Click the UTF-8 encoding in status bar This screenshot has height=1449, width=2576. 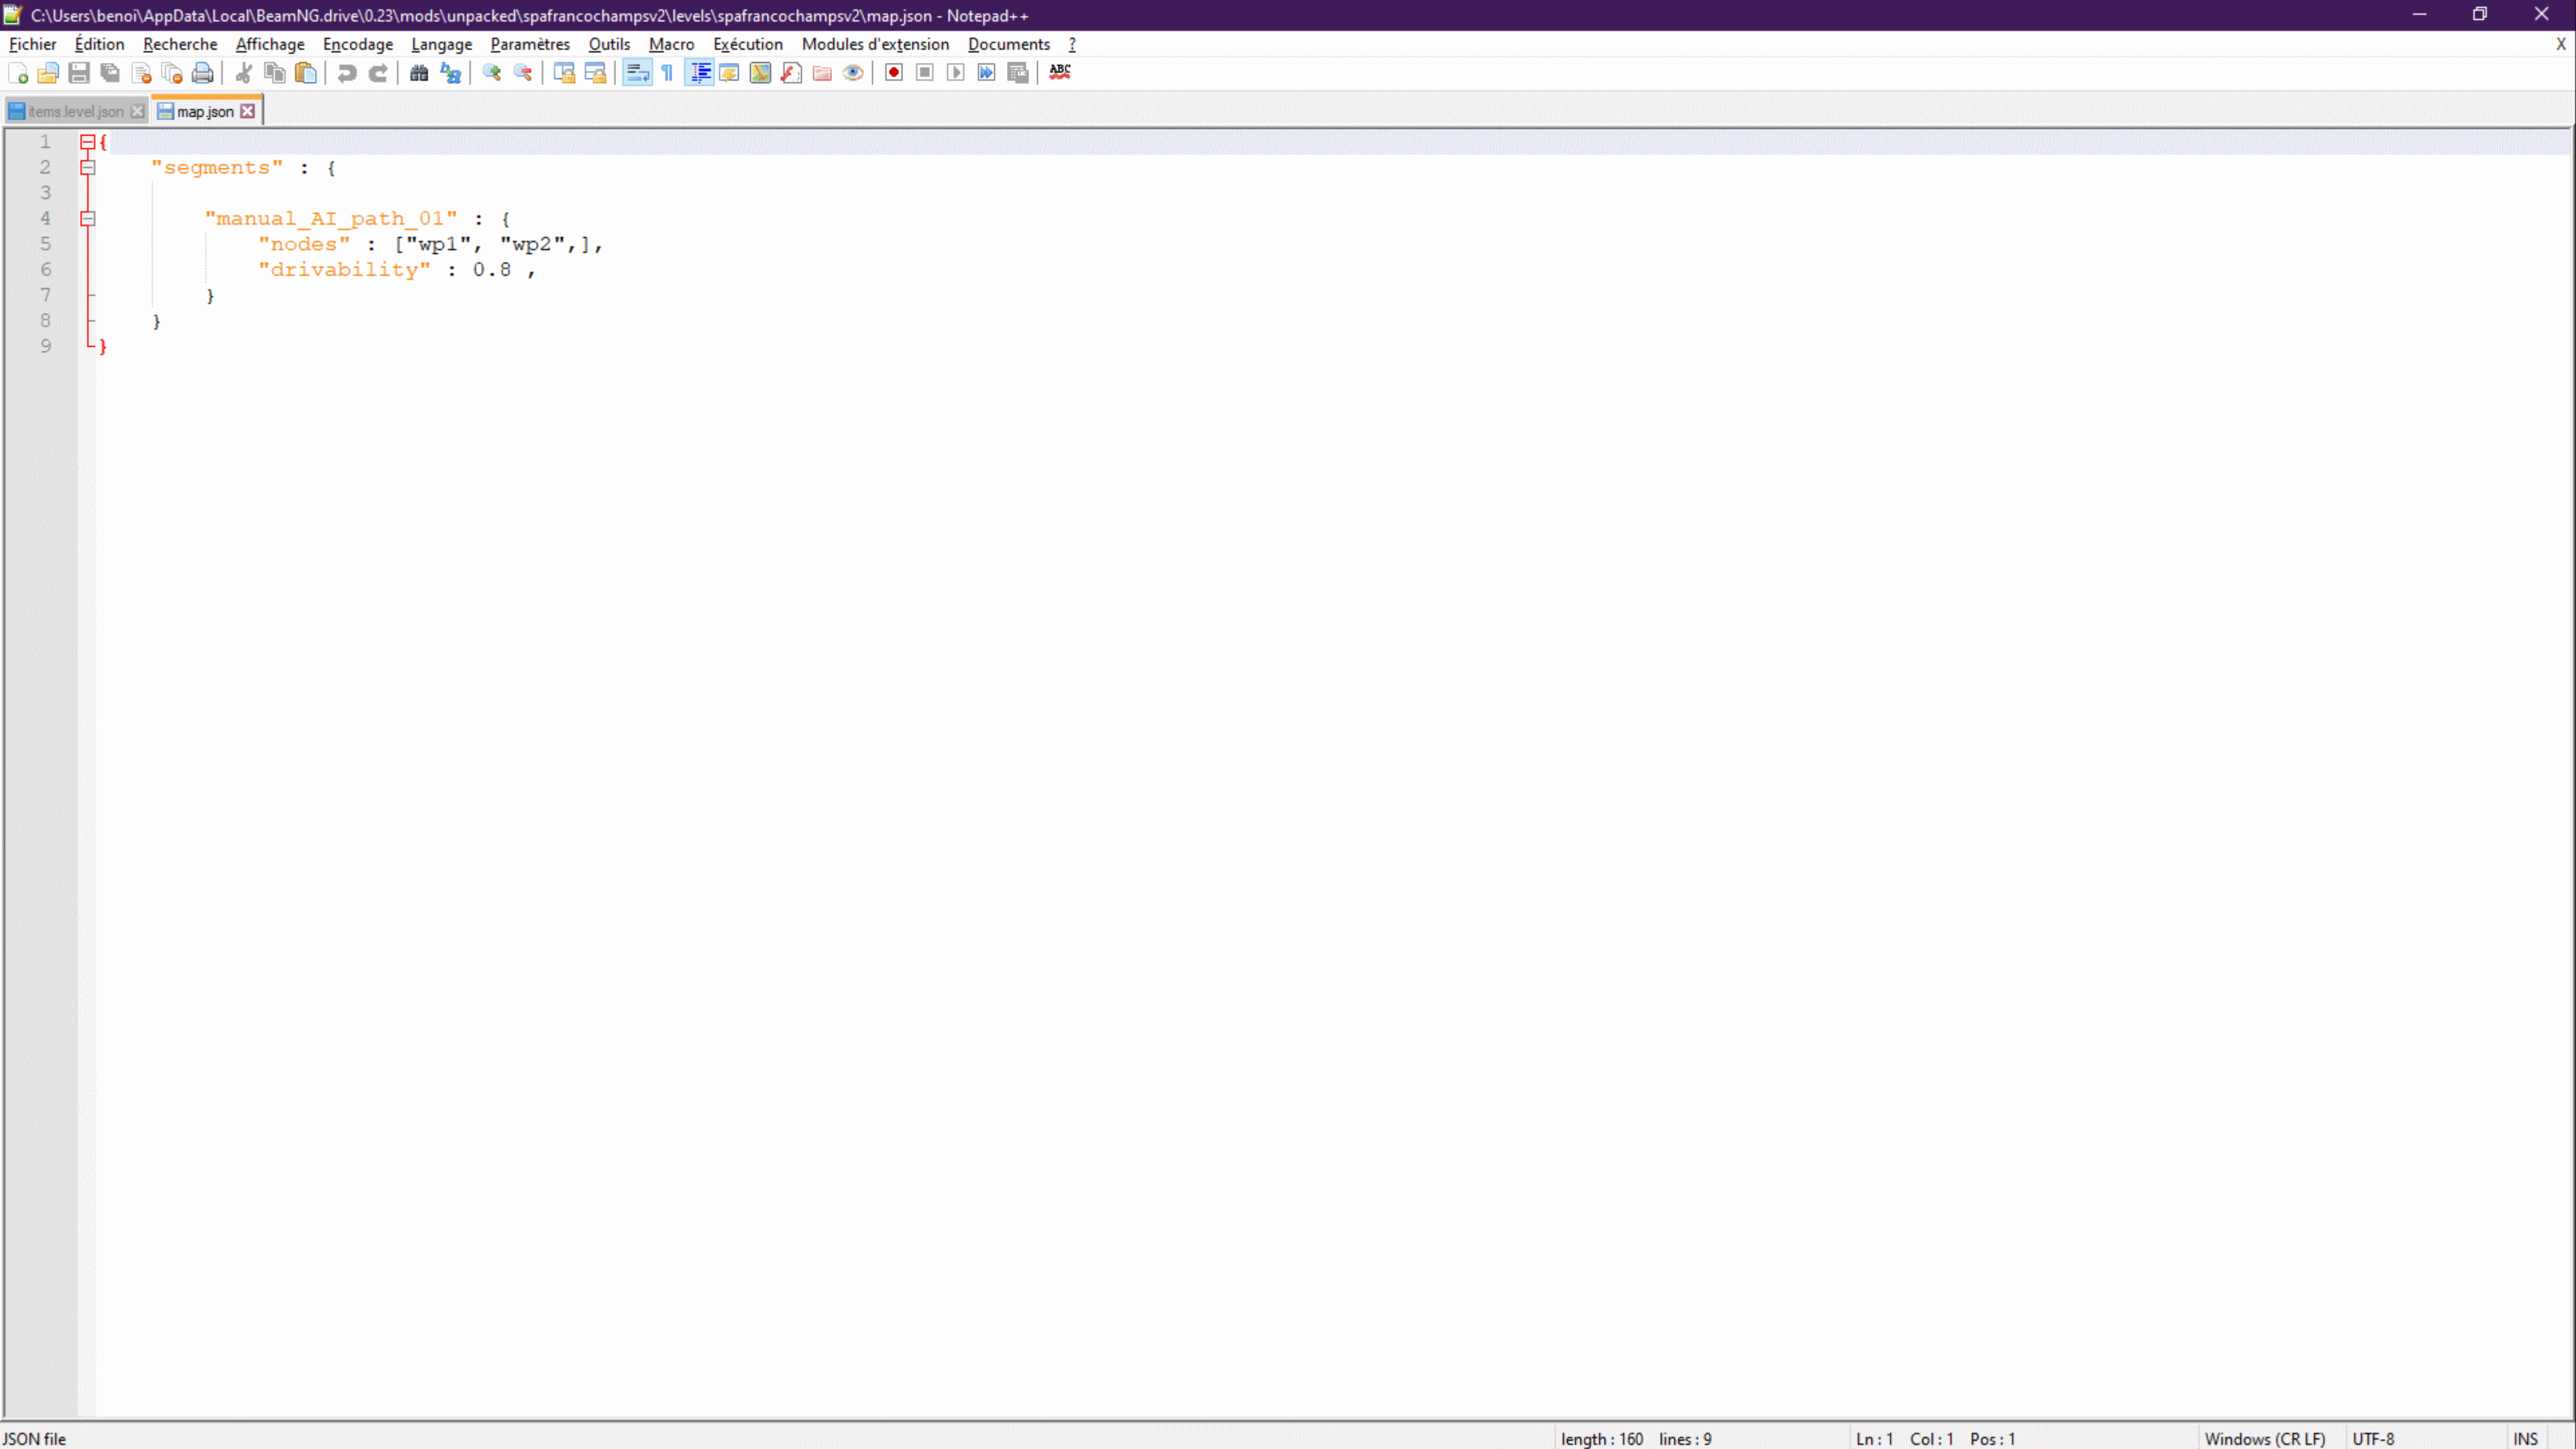2373,1439
